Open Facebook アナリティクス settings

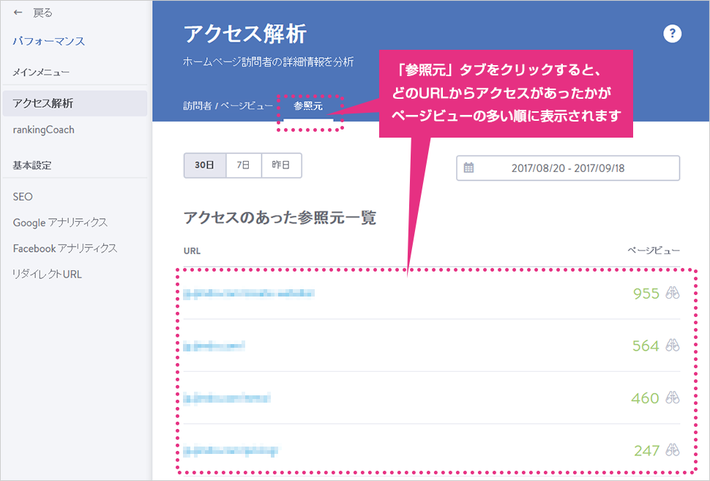[65, 248]
